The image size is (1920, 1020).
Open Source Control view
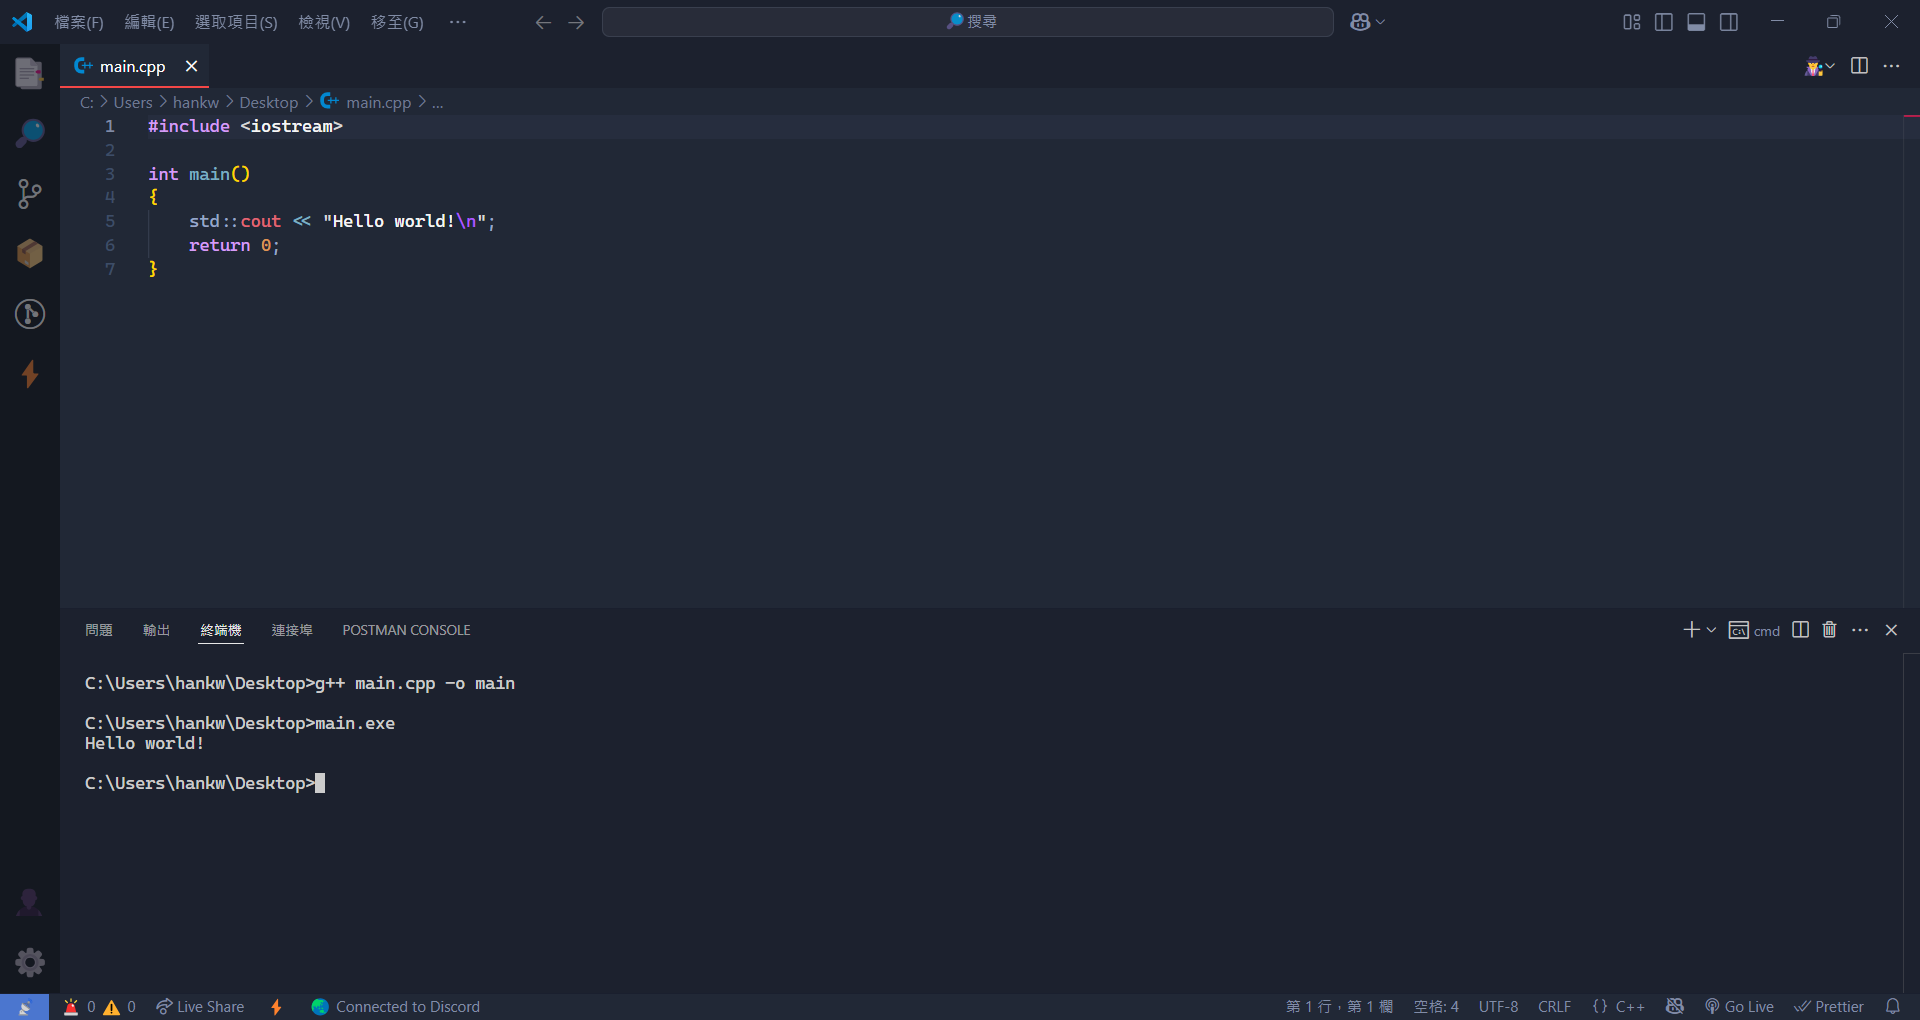[x=30, y=194]
